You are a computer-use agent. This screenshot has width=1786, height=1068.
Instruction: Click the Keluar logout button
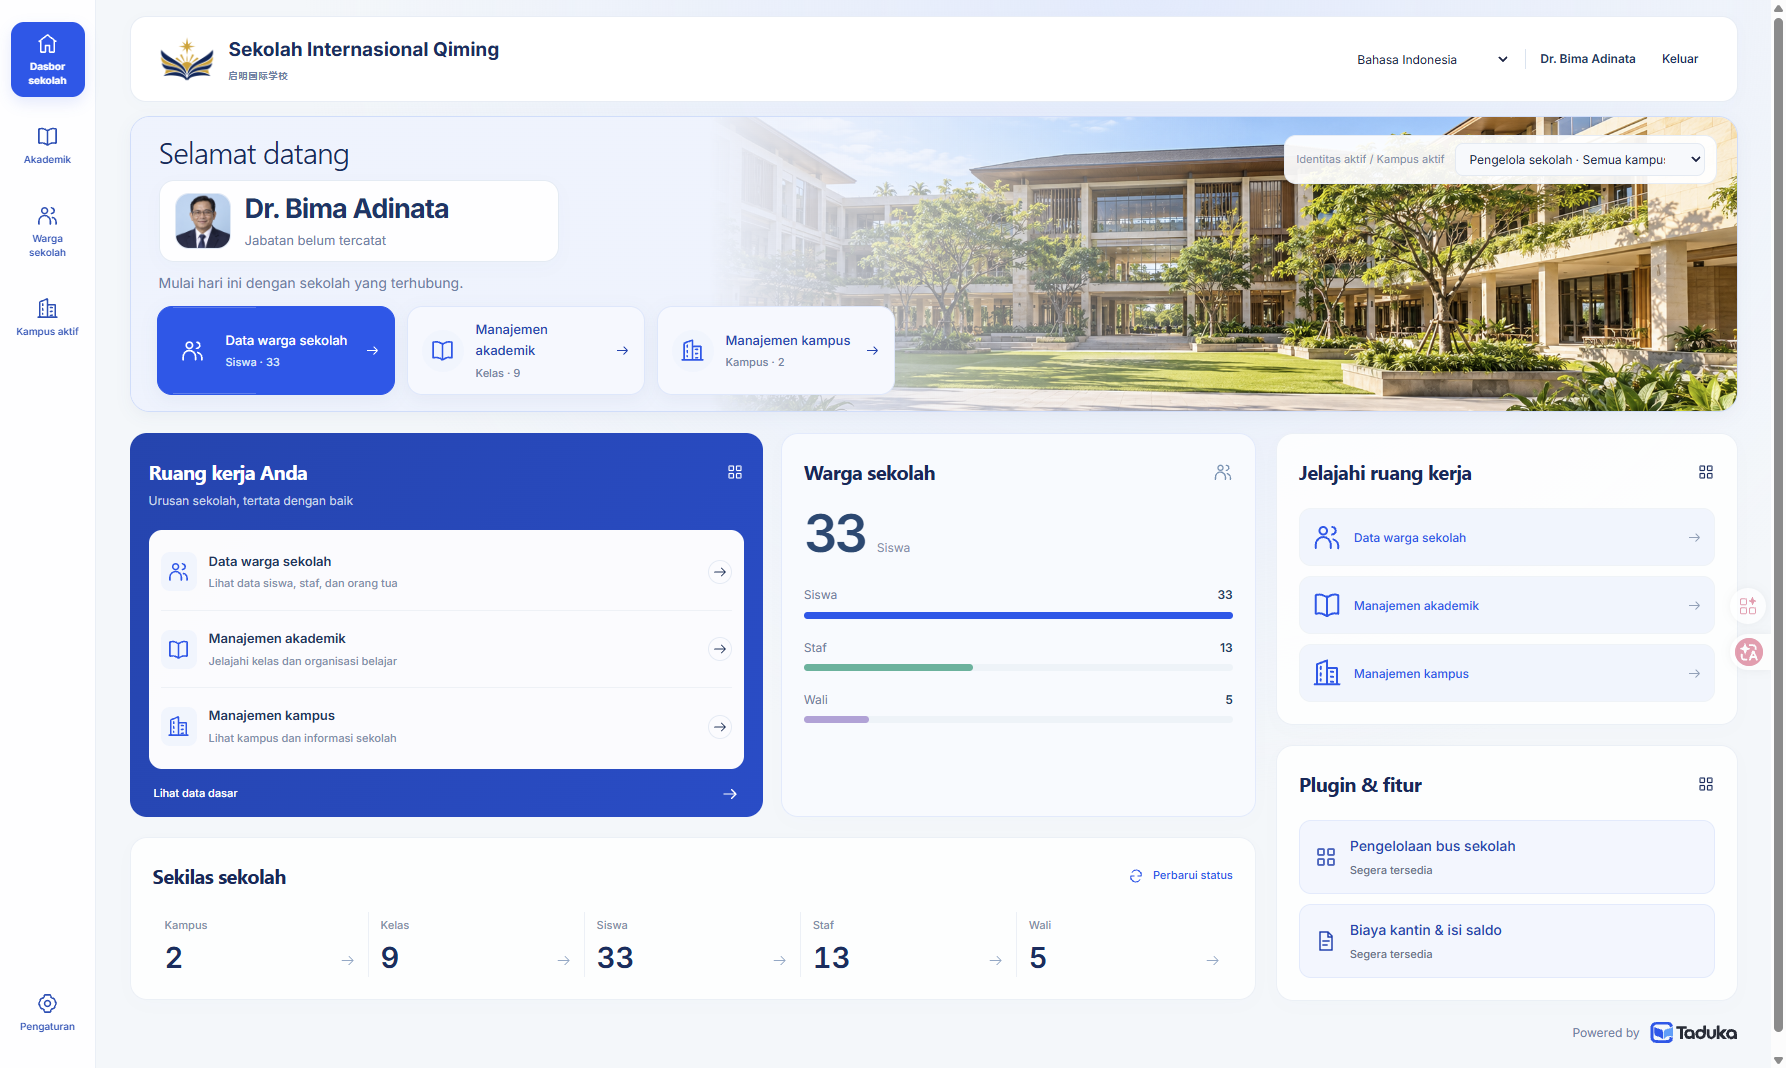tap(1680, 59)
